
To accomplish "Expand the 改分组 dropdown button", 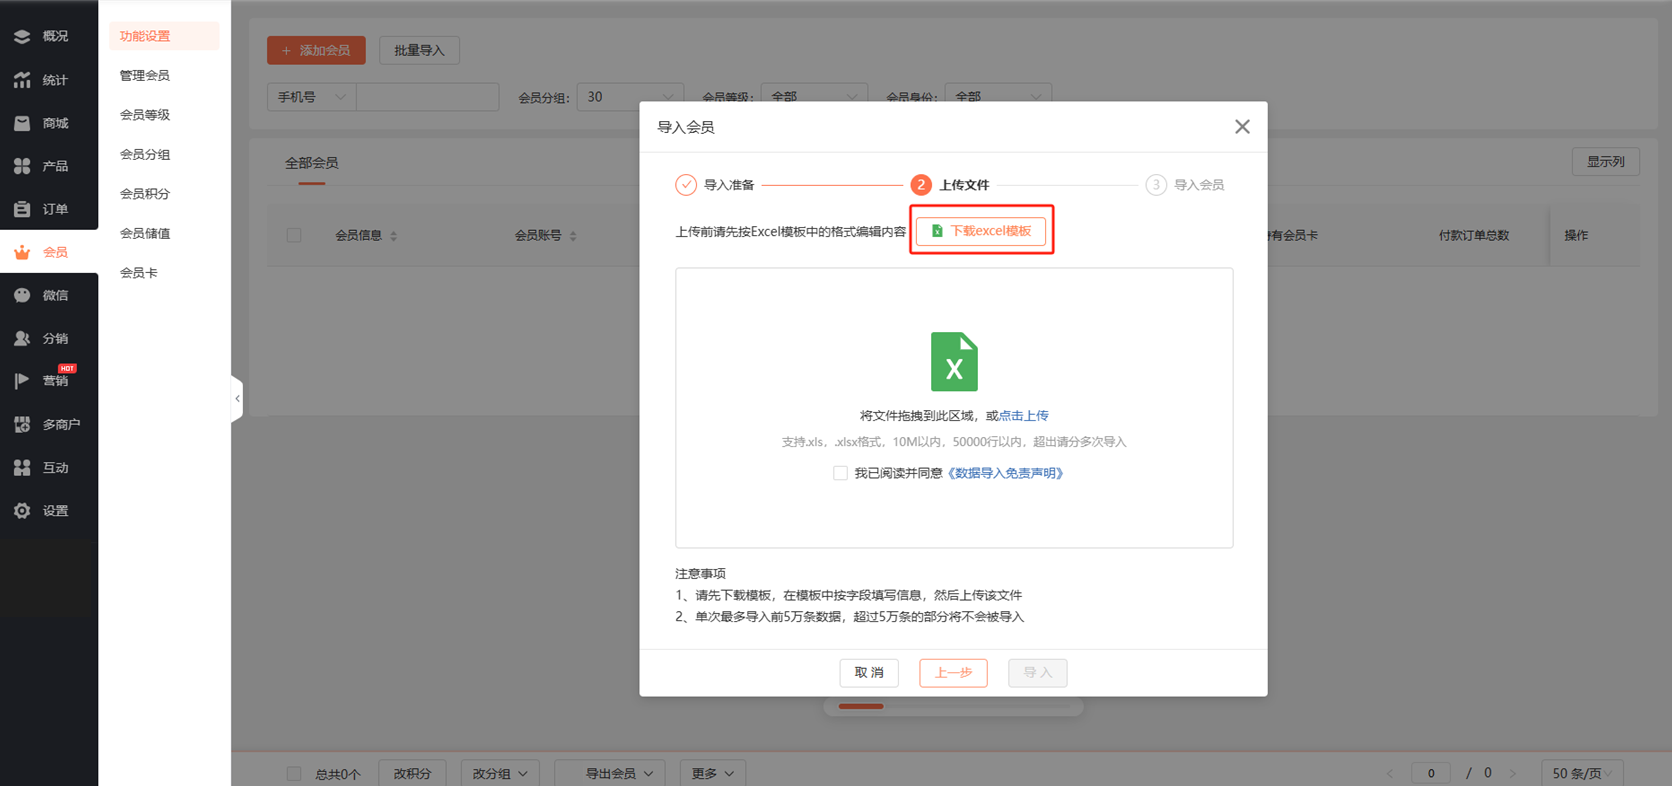I will click(500, 773).
